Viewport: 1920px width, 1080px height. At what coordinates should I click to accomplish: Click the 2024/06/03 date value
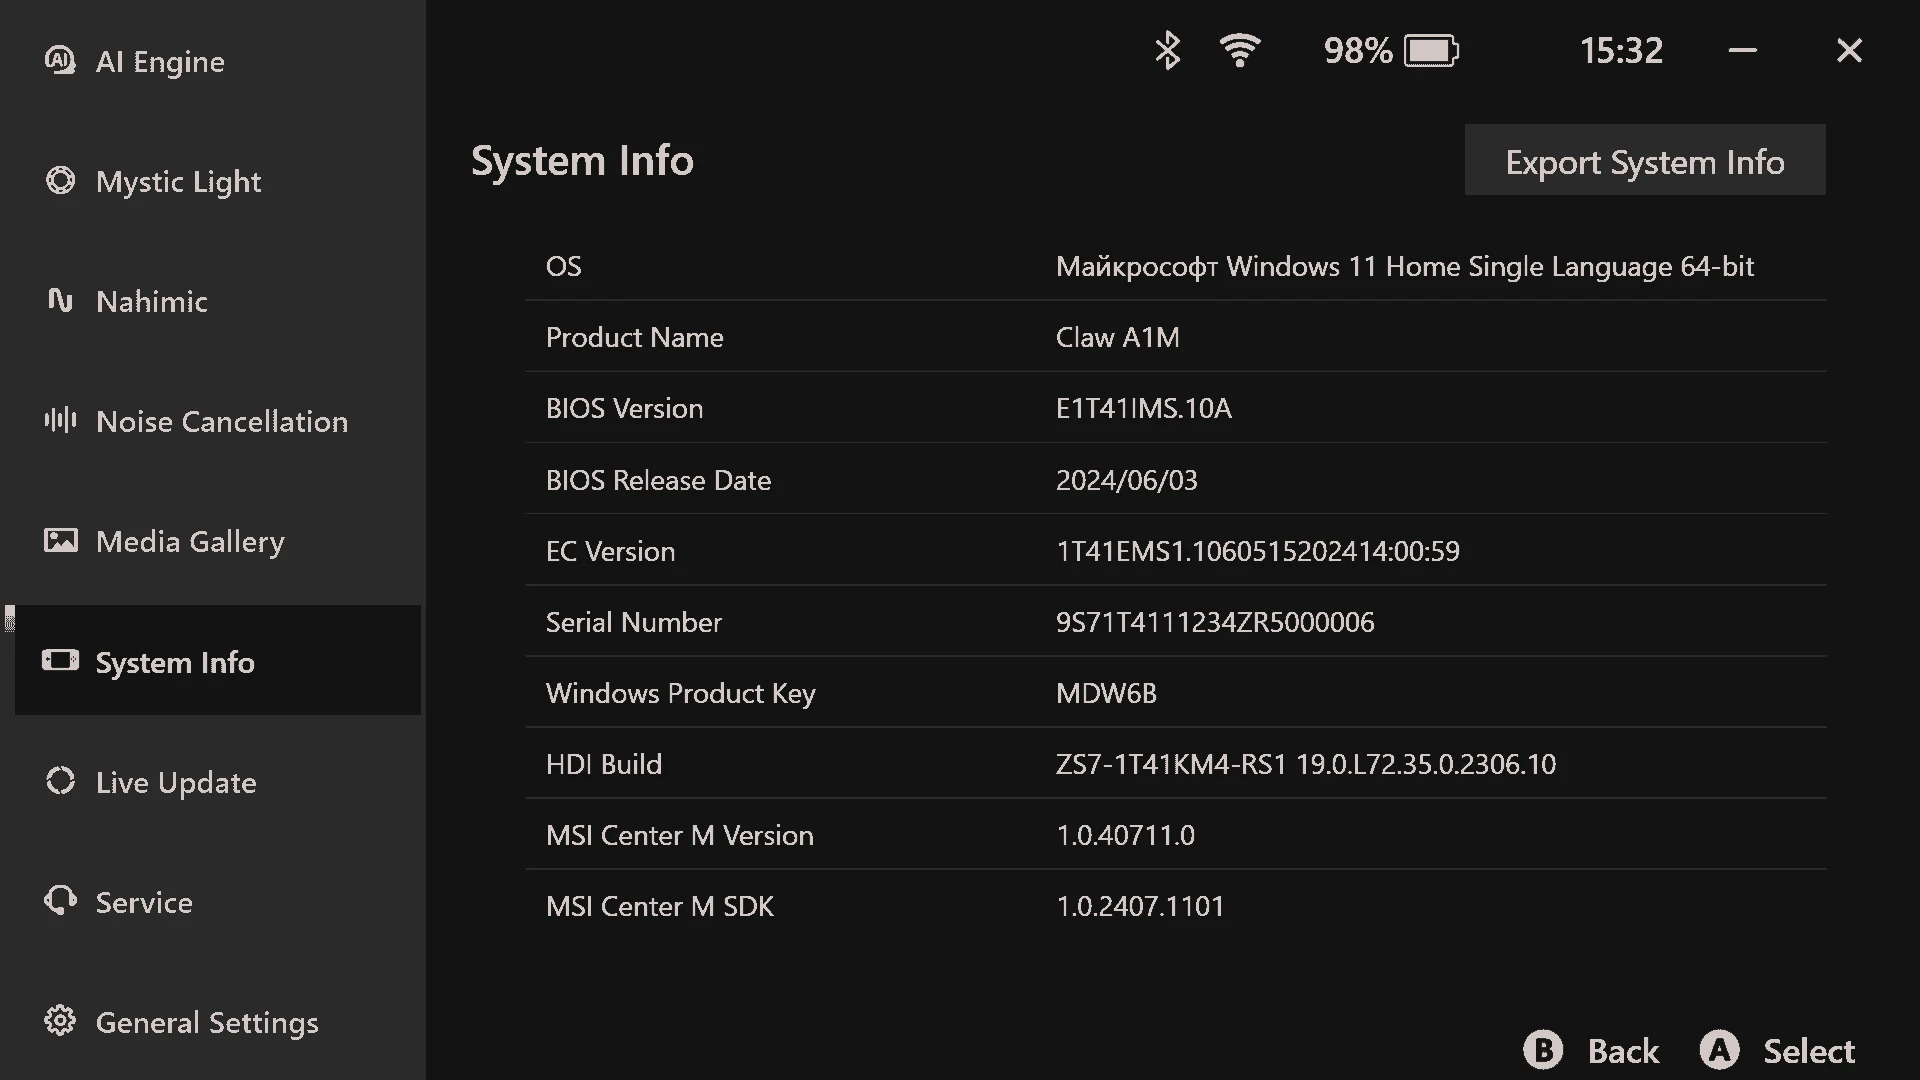click(1127, 480)
